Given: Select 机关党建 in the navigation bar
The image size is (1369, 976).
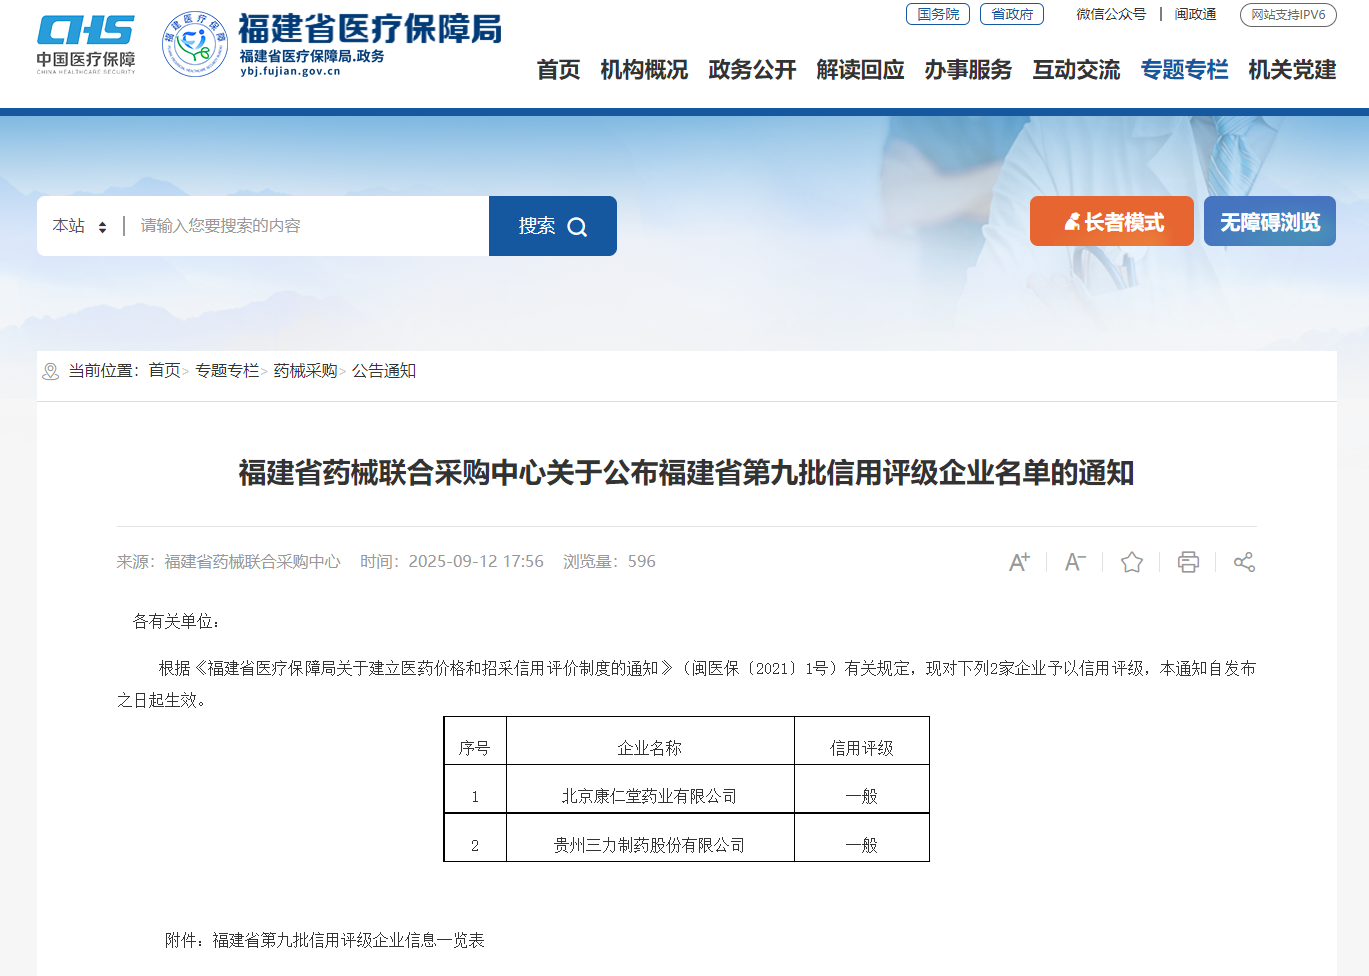Looking at the screenshot, I should coord(1292,70).
